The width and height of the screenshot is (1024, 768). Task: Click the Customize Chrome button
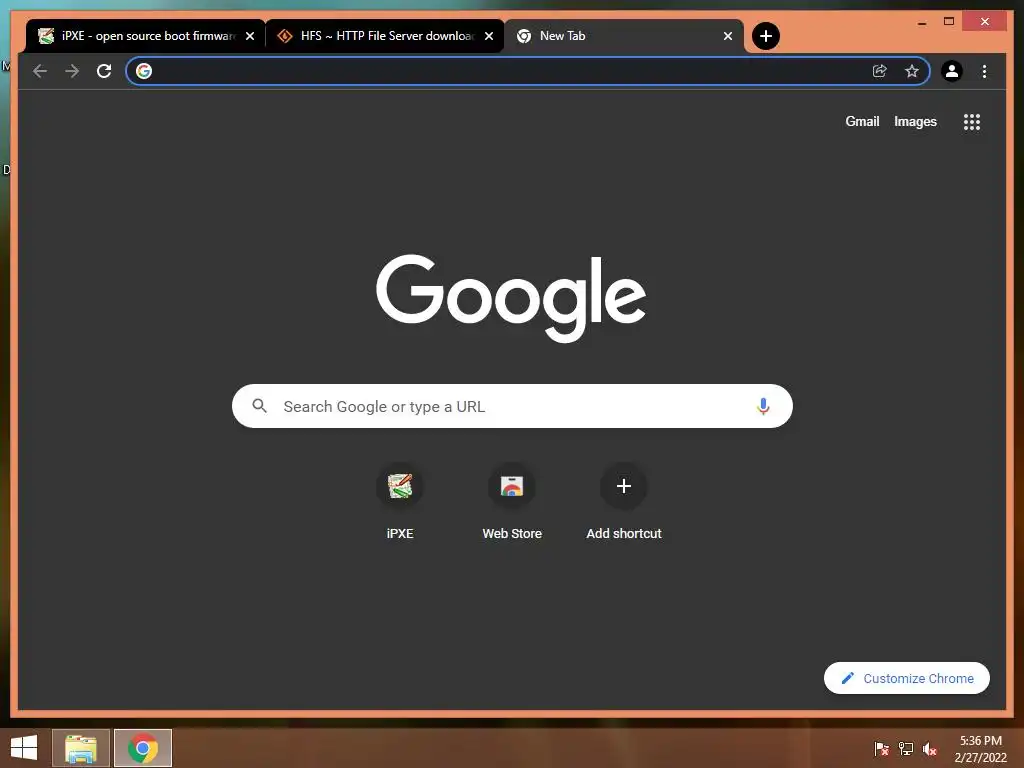point(906,679)
